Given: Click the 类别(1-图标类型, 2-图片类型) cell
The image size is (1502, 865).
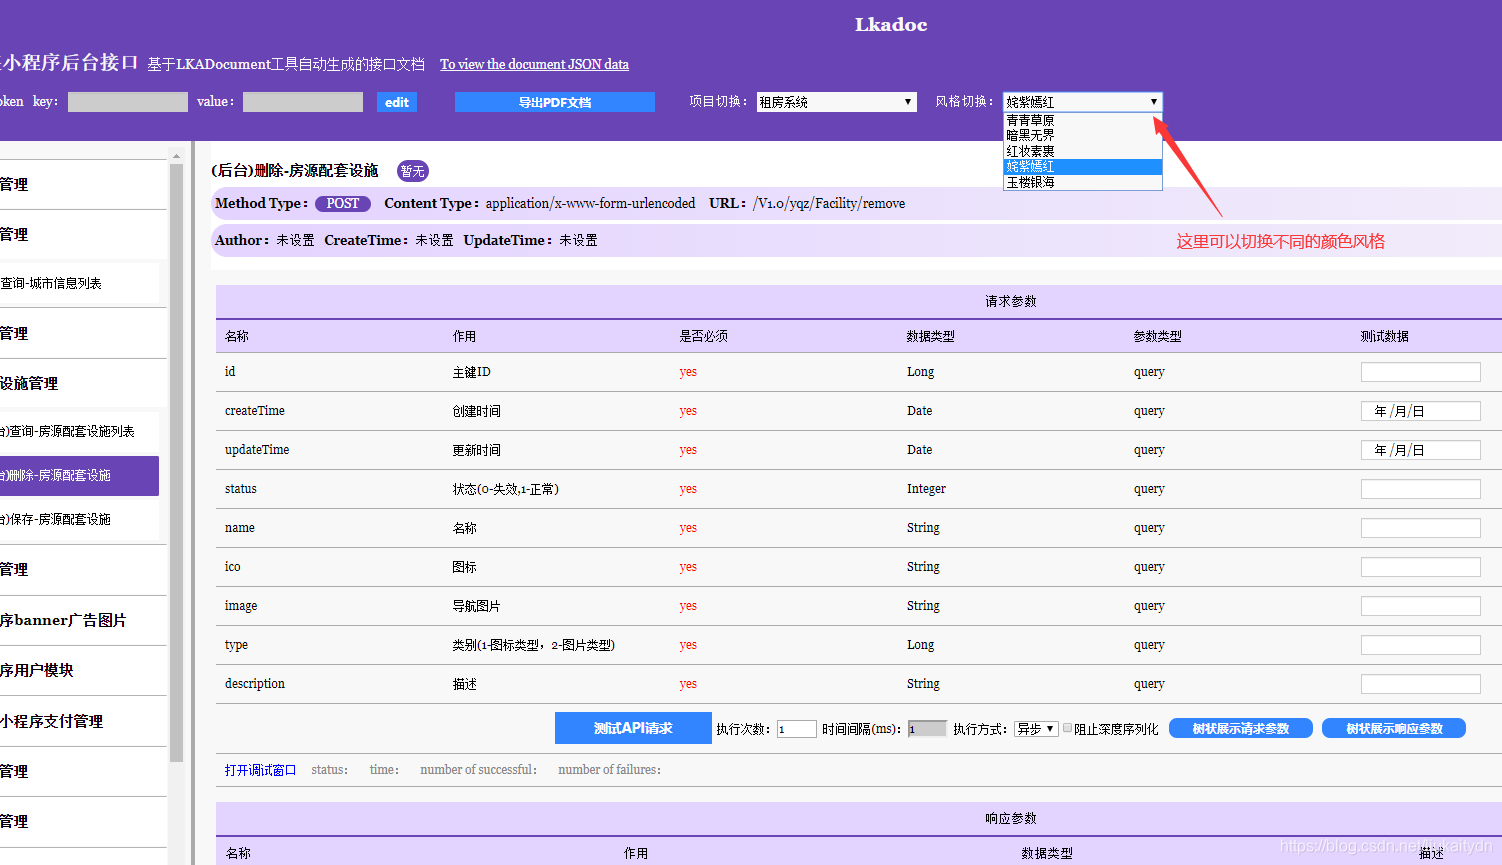Looking at the screenshot, I should pyautogui.click(x=533, y=645).
